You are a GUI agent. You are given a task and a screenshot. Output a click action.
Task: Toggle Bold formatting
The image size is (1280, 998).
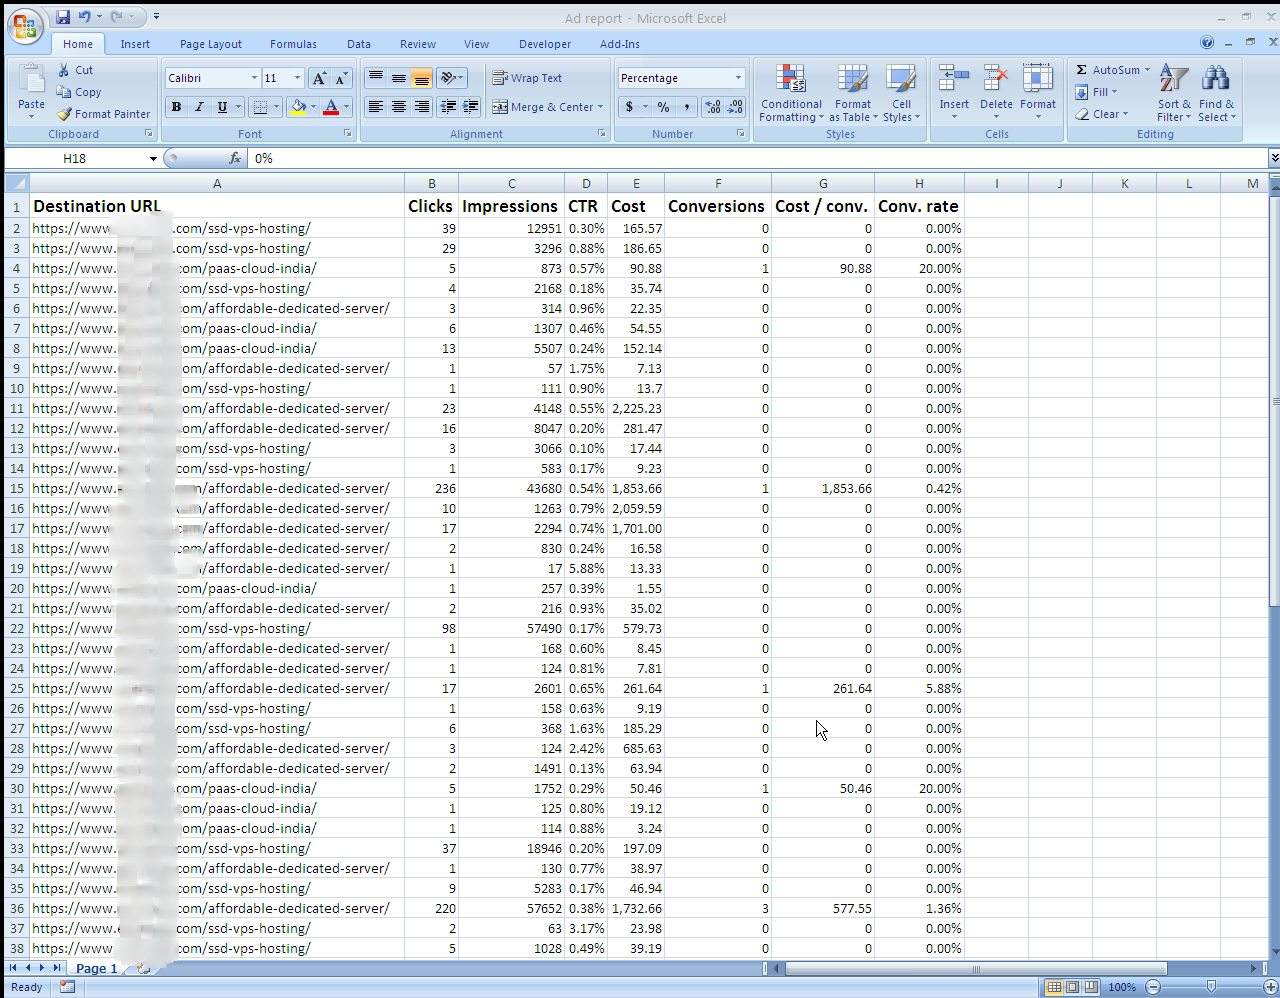tap(176, 107)
